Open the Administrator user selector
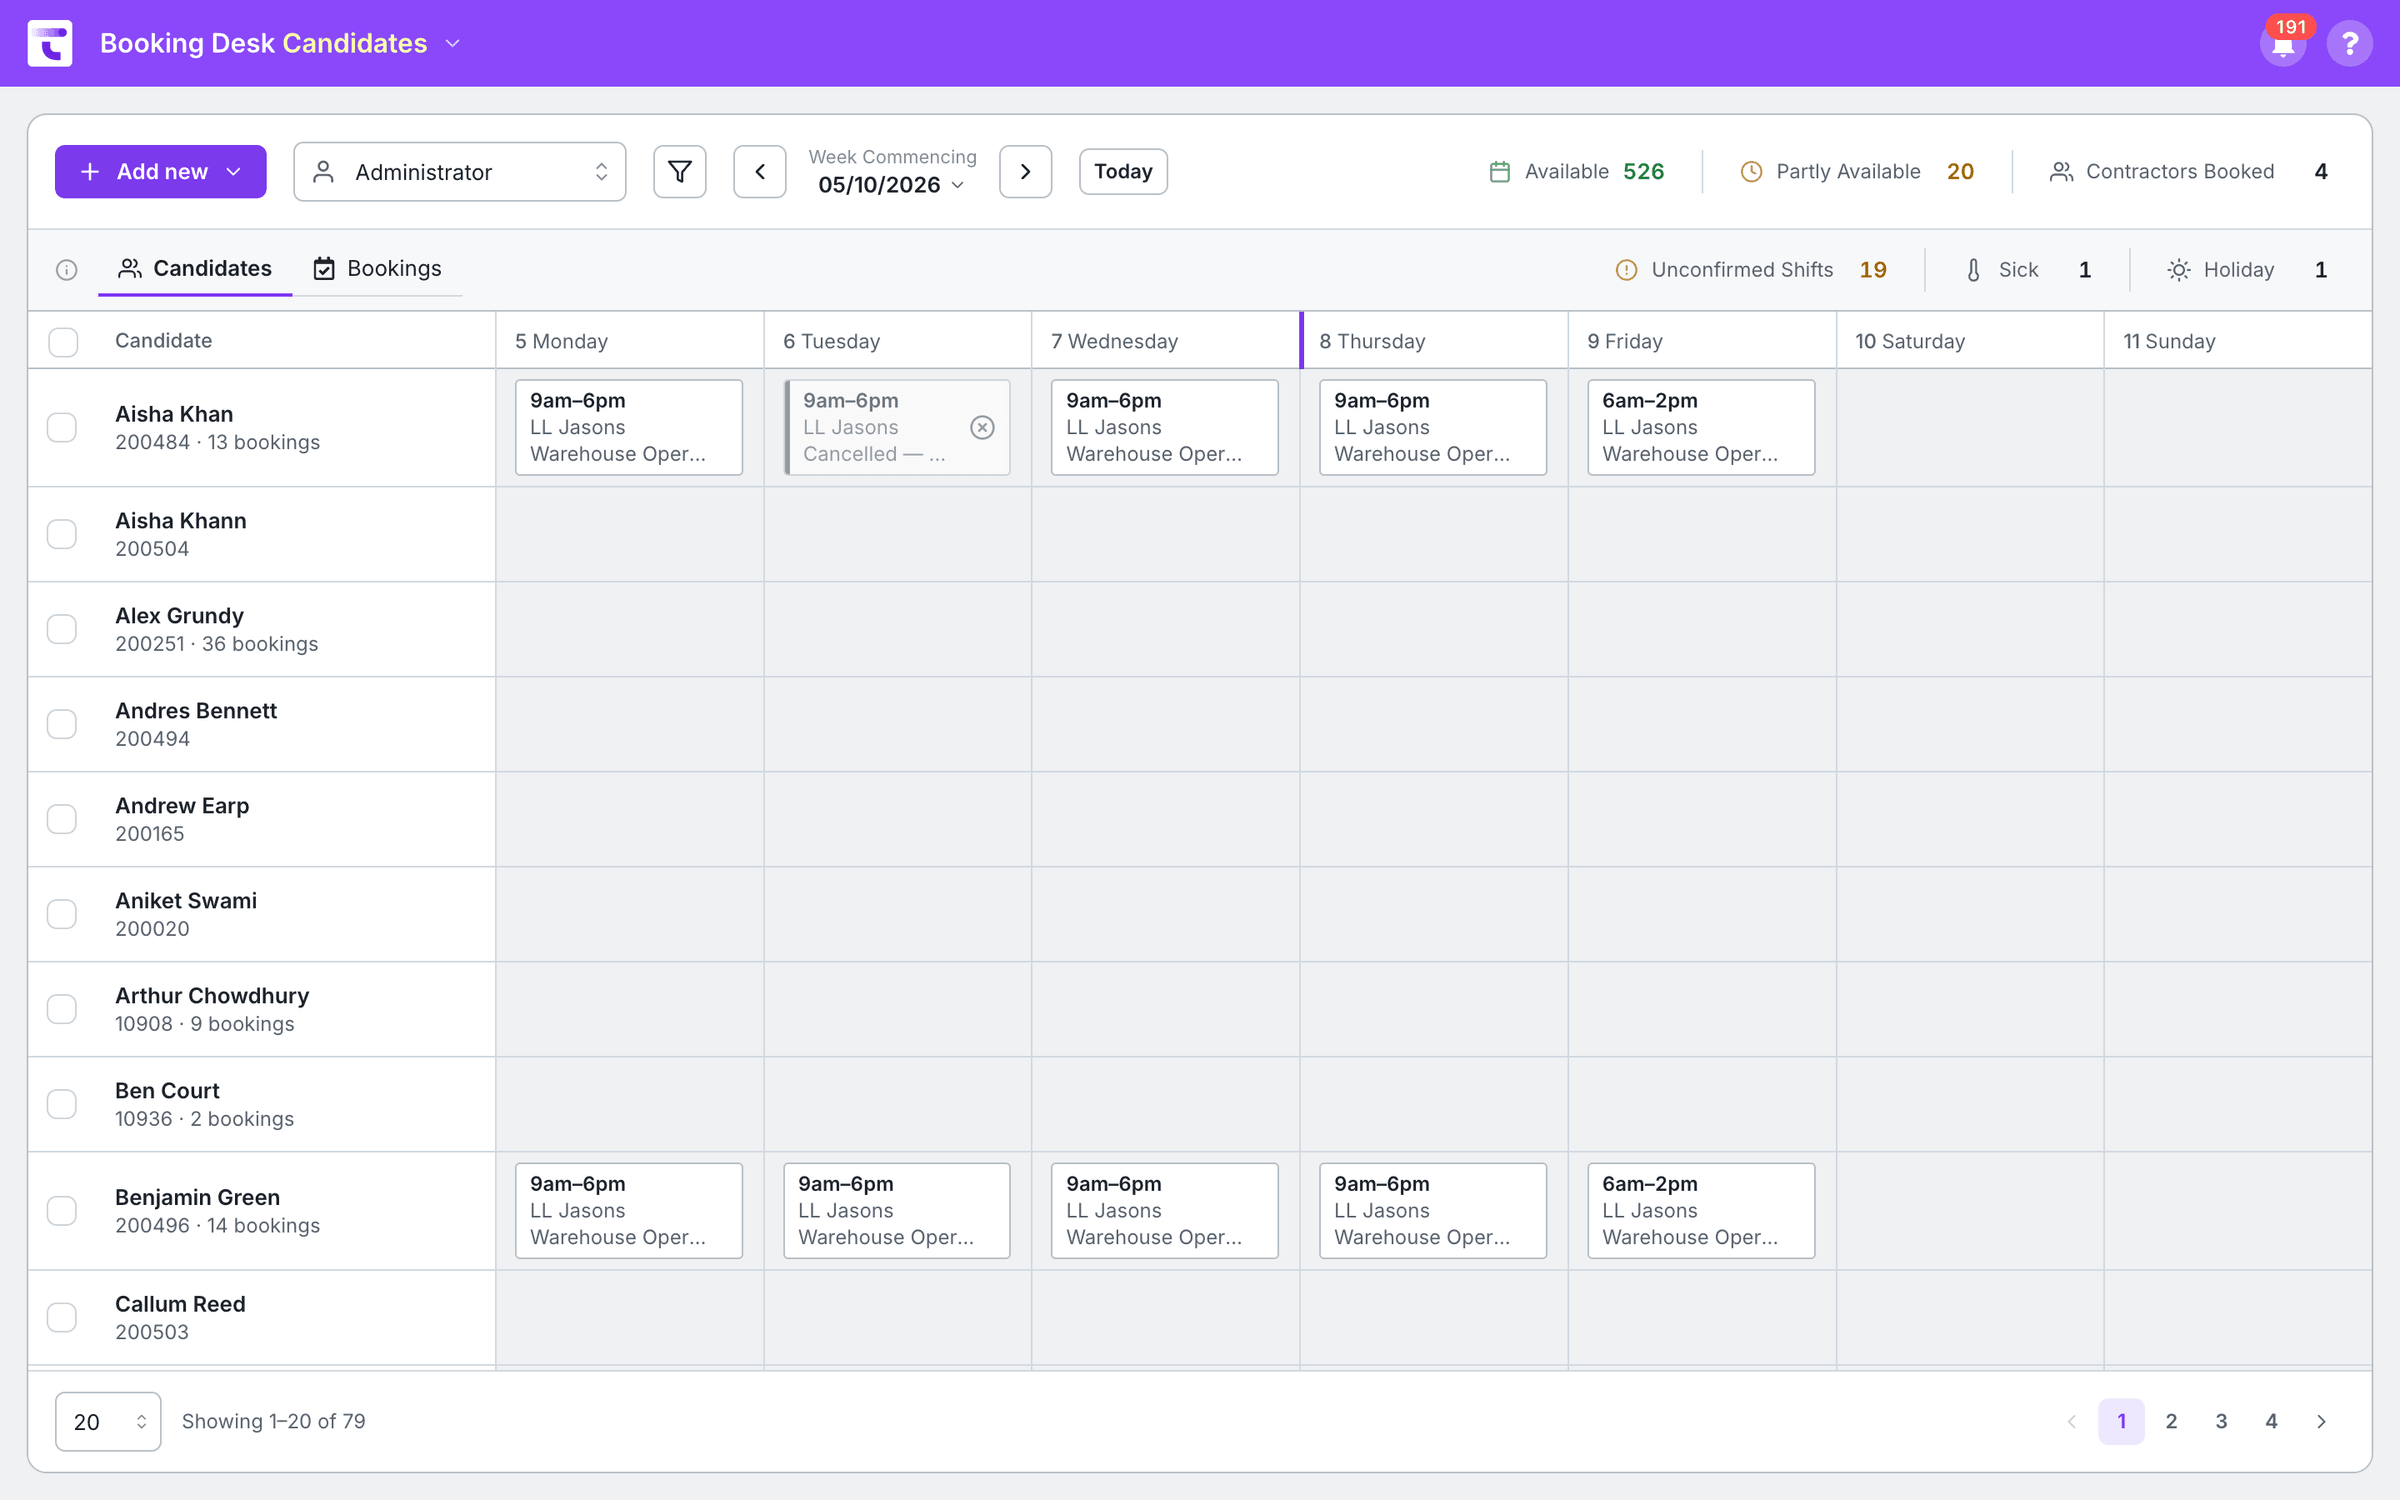This screenshot has width=2400, height=1500. pos(460,172)
